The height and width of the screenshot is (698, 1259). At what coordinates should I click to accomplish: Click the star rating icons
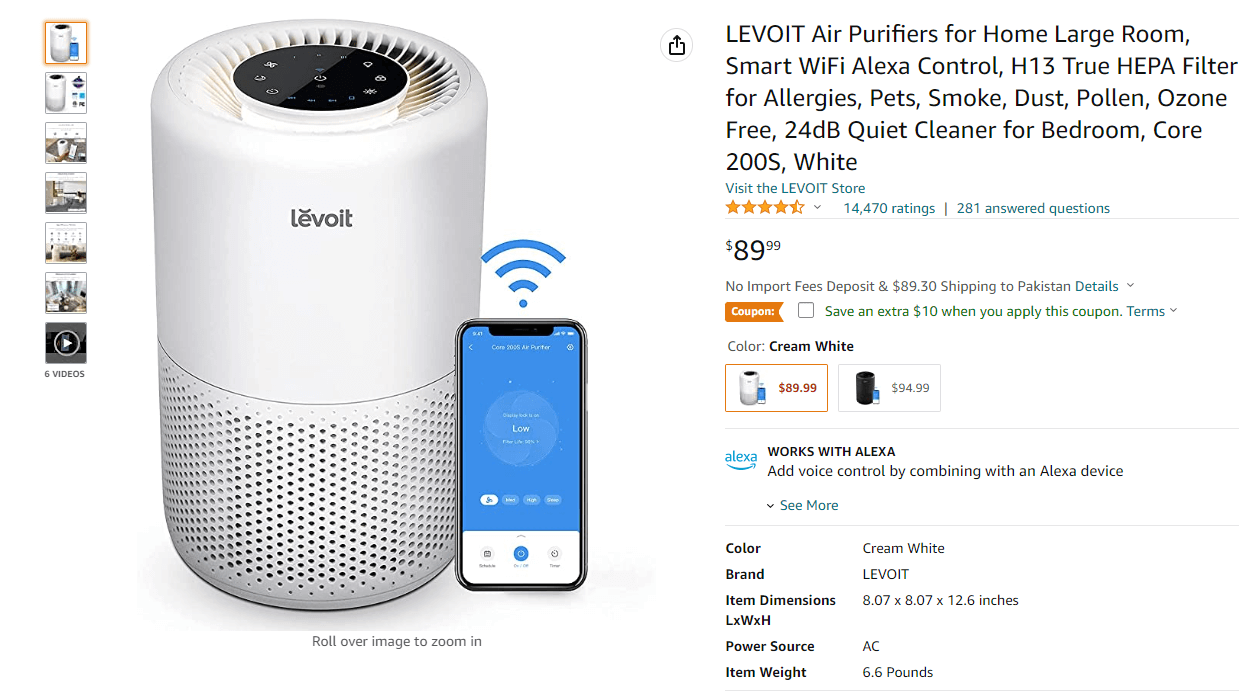765,208
